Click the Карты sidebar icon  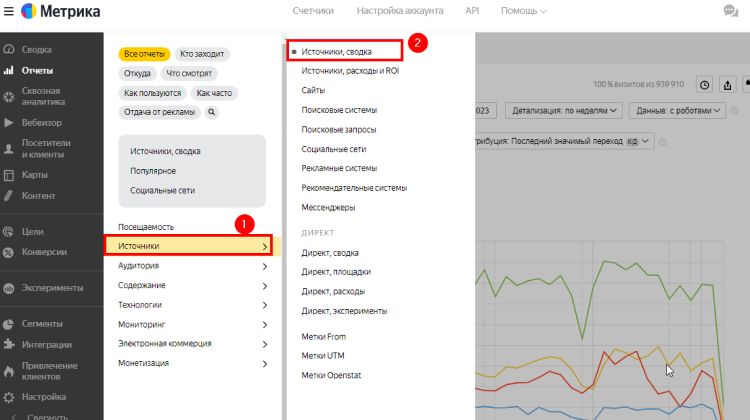click(x=9, y=175)
